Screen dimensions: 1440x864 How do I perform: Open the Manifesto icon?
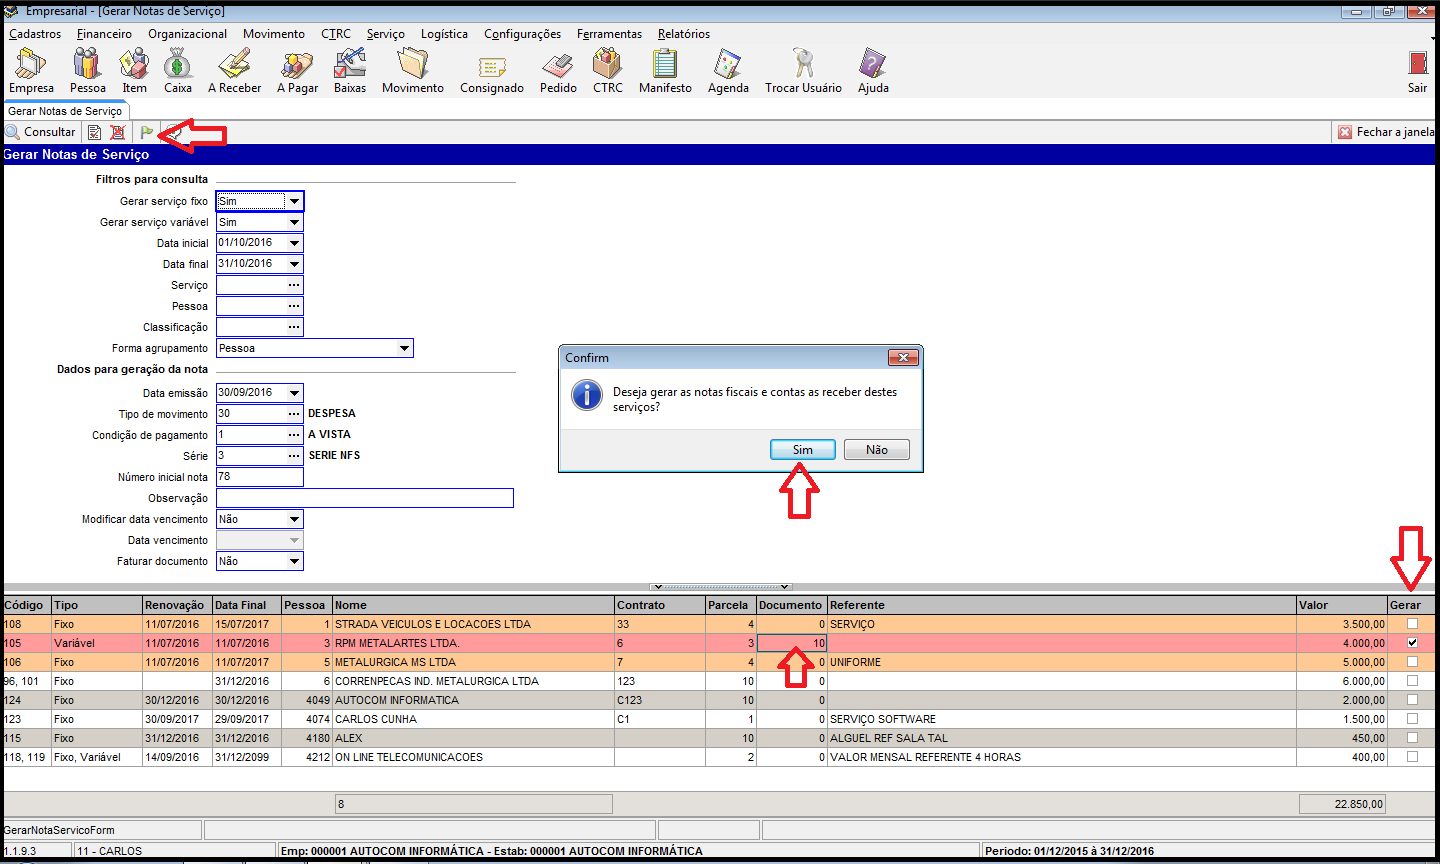[665, 66]
